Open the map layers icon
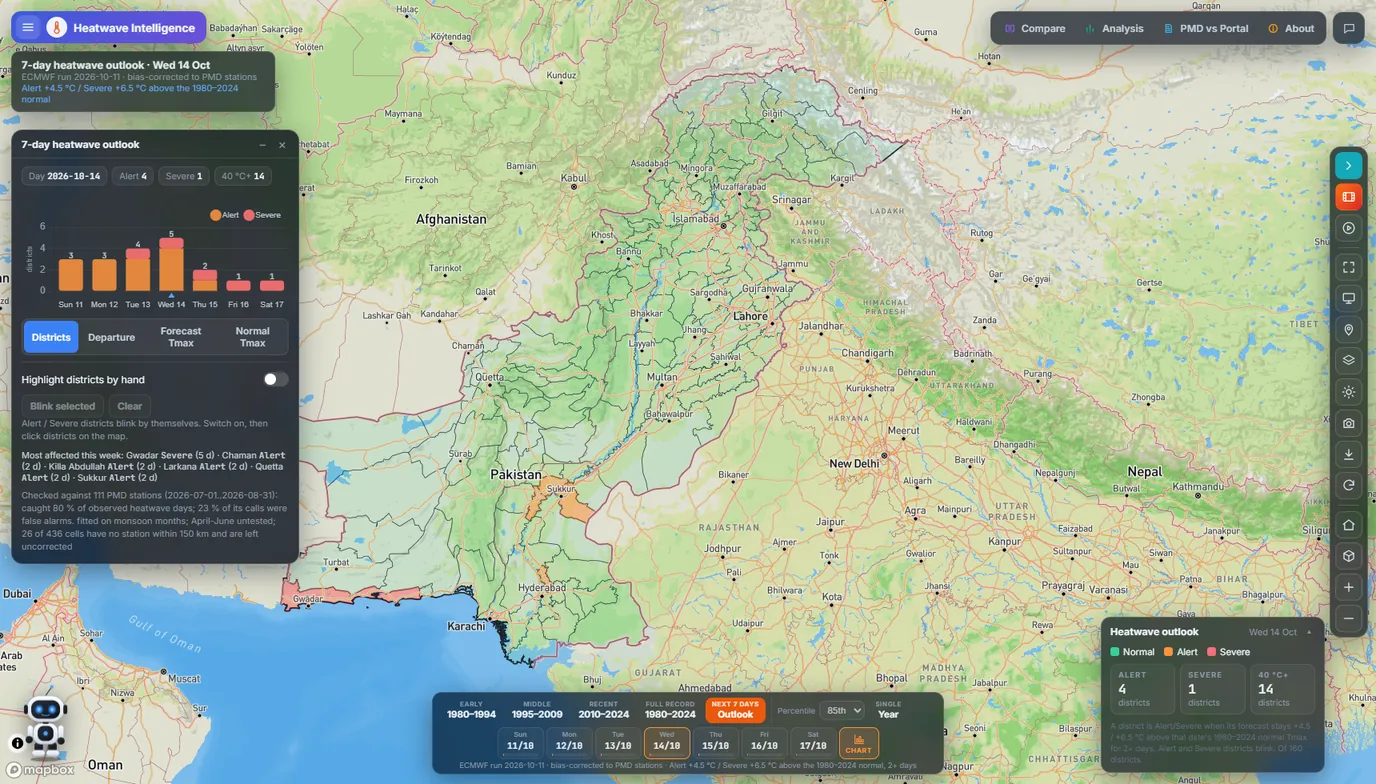 pyautogui.click(x=1348, y=361)
